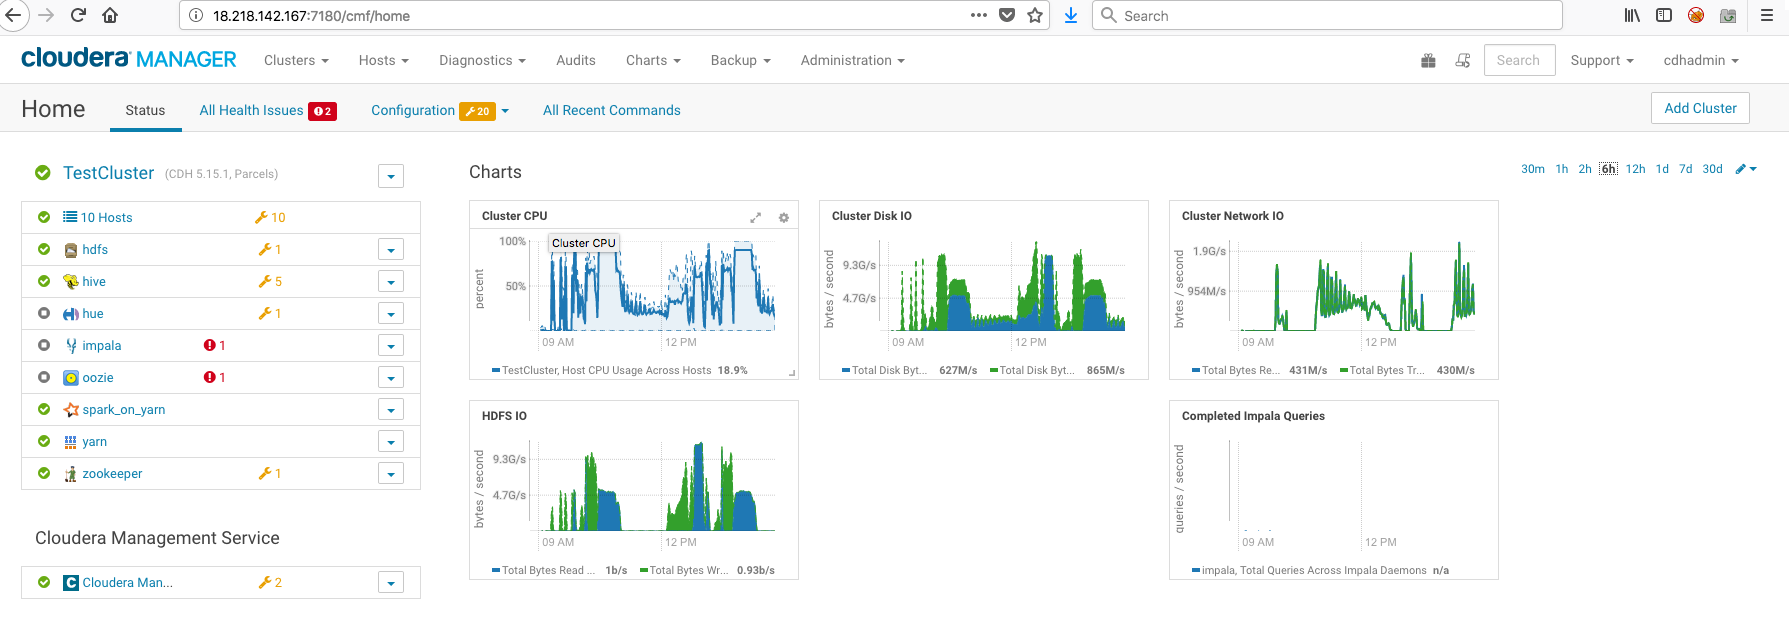1789x629 pixels.
Task: Expand the yarn service actions dropdown
Action: tap(391, 442)
